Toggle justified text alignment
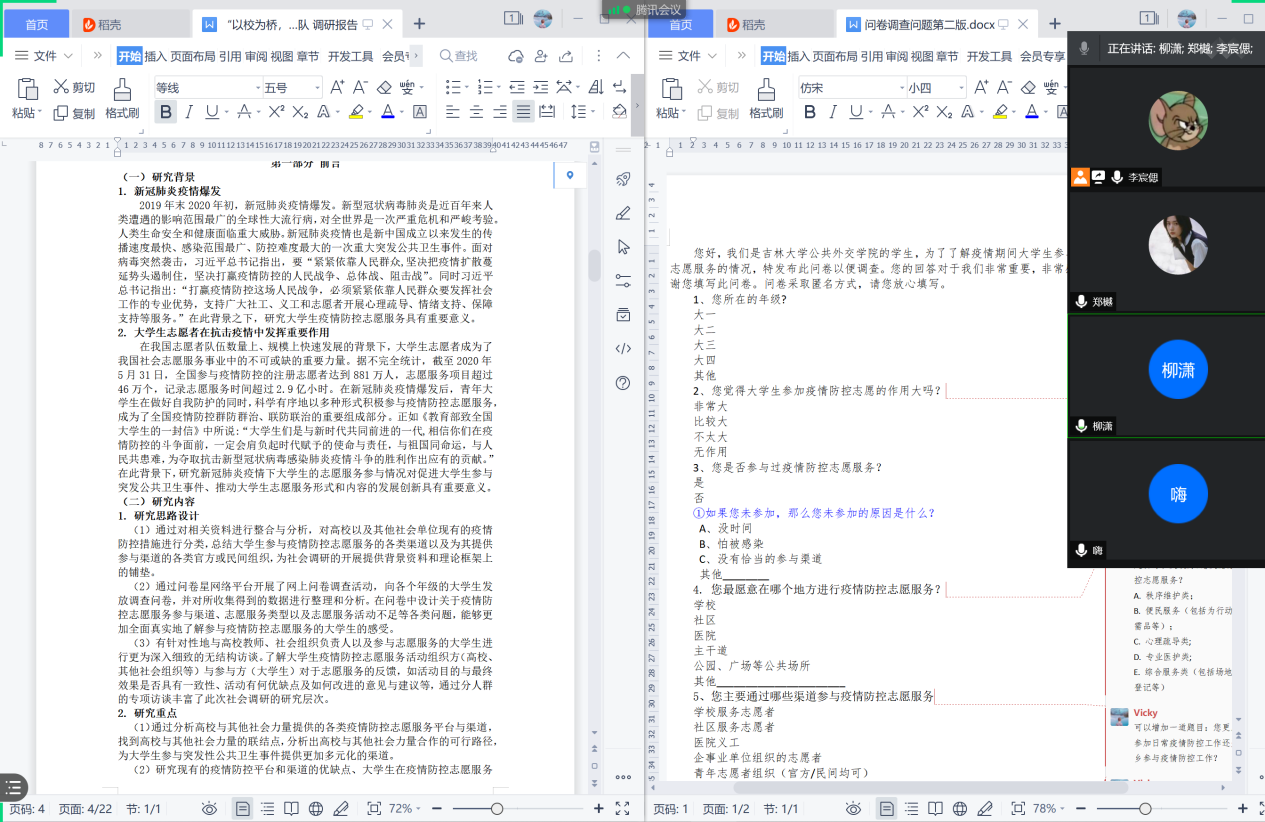The image size is (1265, 822). pyautogui.click(x=522, y=112)
